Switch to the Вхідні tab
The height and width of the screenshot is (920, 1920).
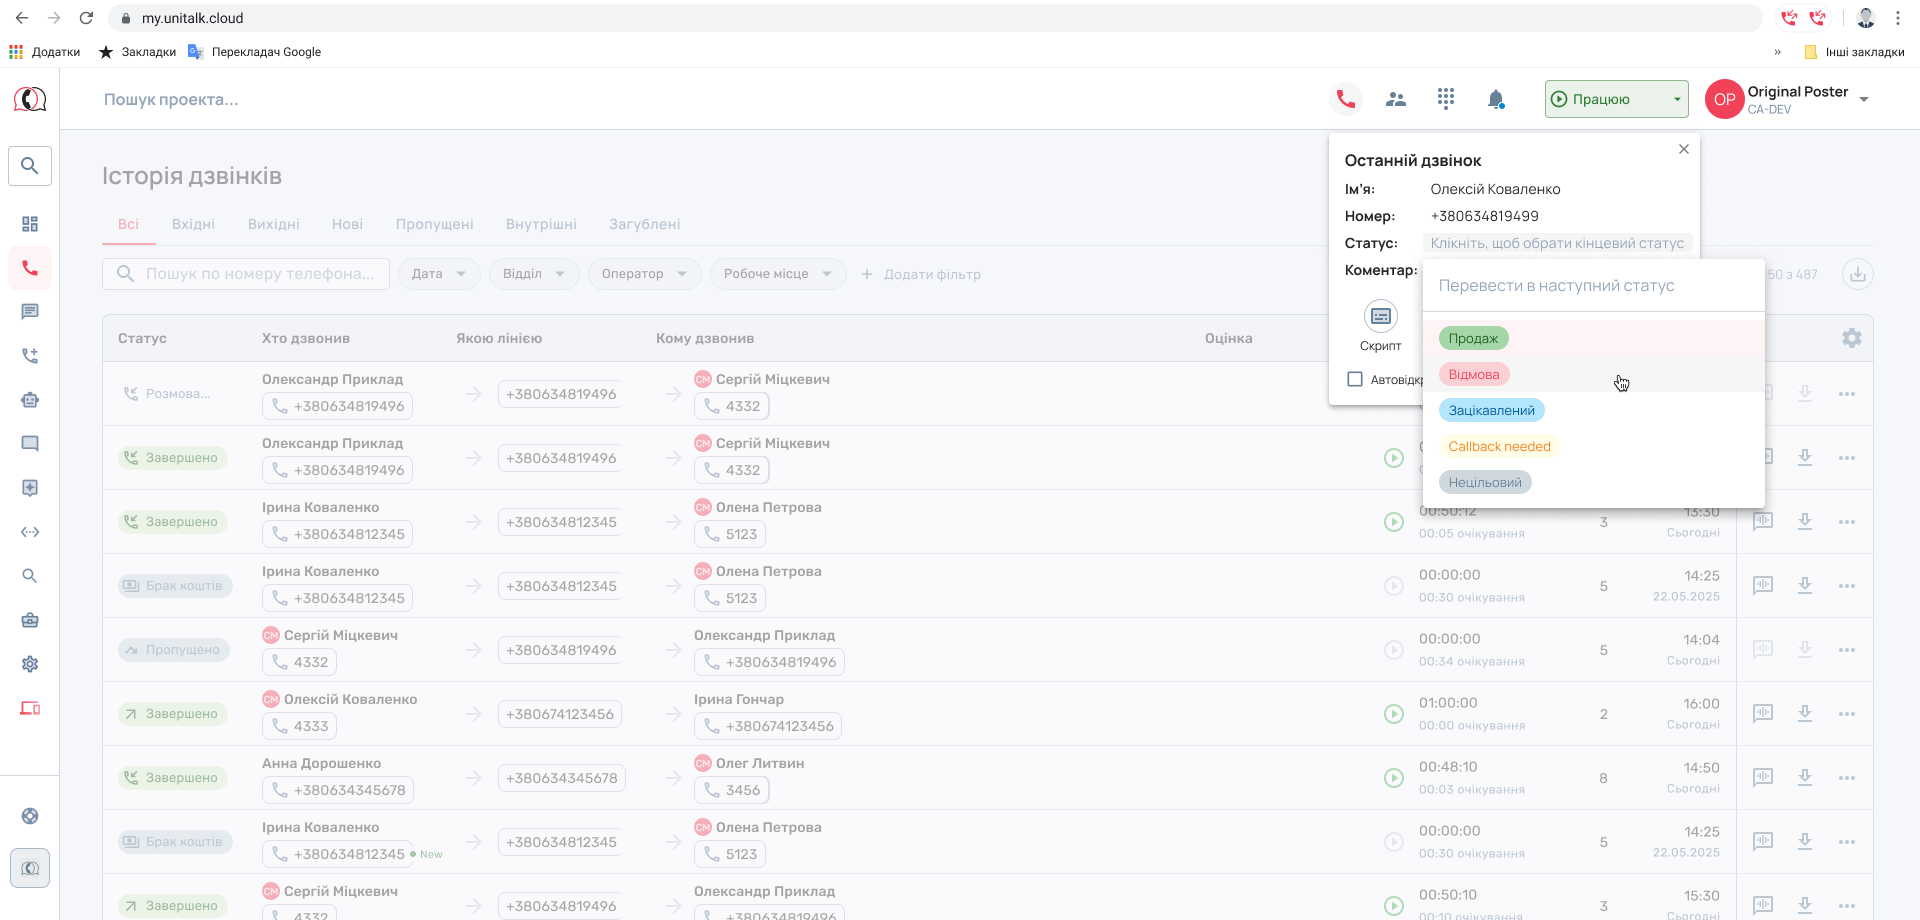(x=193, y=224)
